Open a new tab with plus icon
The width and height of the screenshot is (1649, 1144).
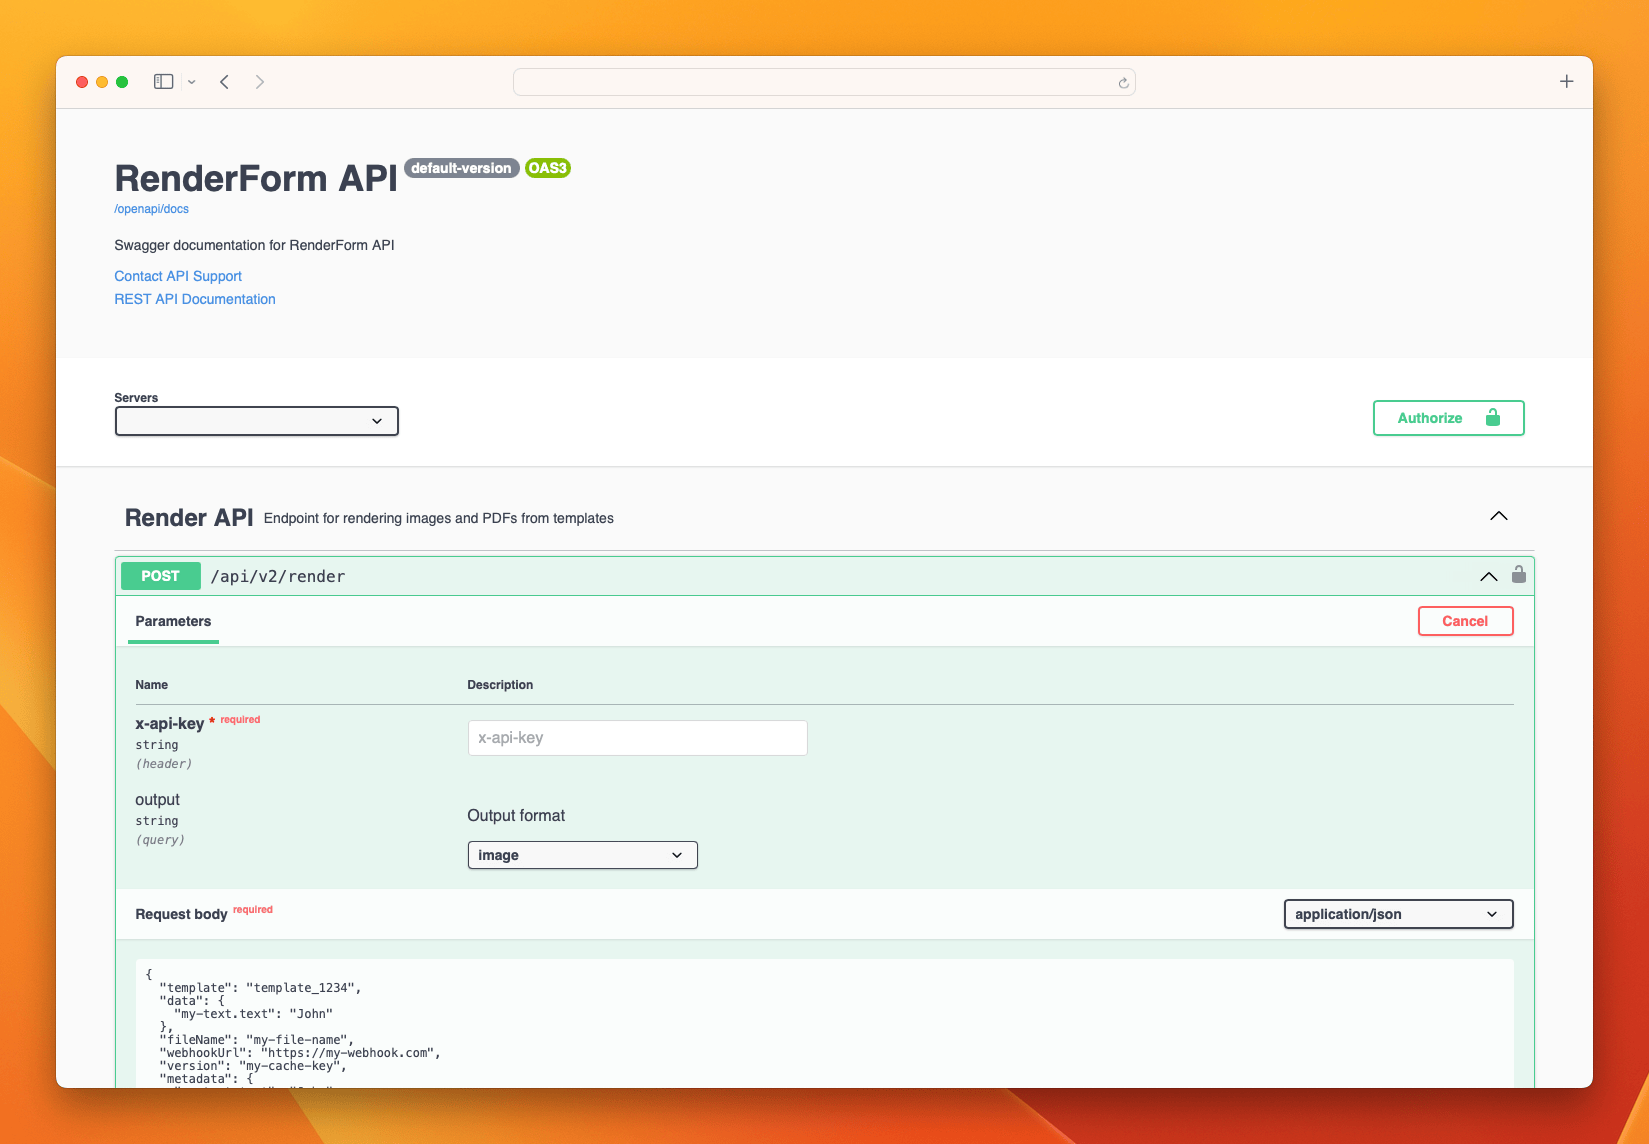(x=1566, y=82)
